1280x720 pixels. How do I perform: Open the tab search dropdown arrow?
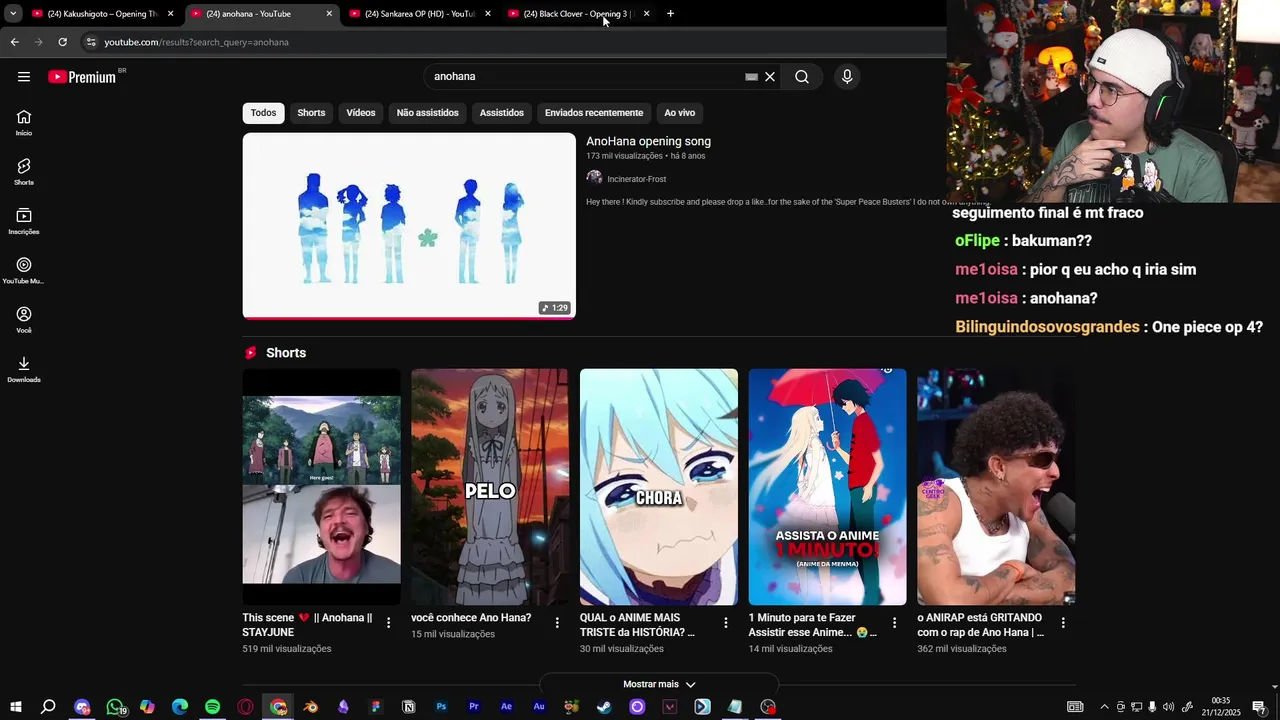13,14
